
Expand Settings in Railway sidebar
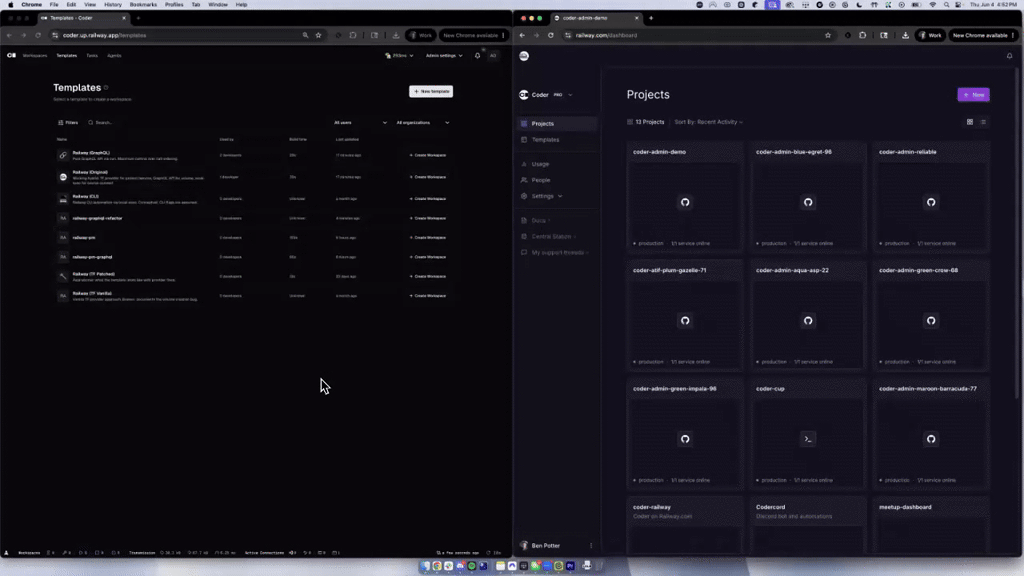coord(557,196)
